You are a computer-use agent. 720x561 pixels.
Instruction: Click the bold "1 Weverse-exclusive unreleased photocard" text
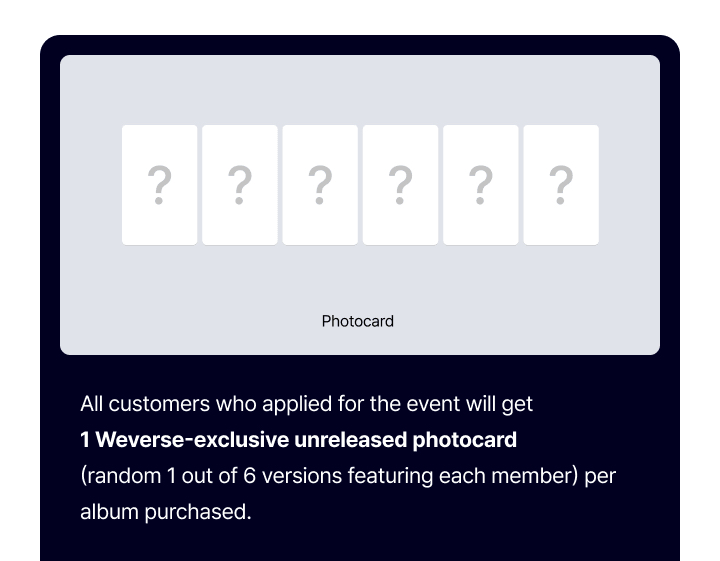point(298,440)
